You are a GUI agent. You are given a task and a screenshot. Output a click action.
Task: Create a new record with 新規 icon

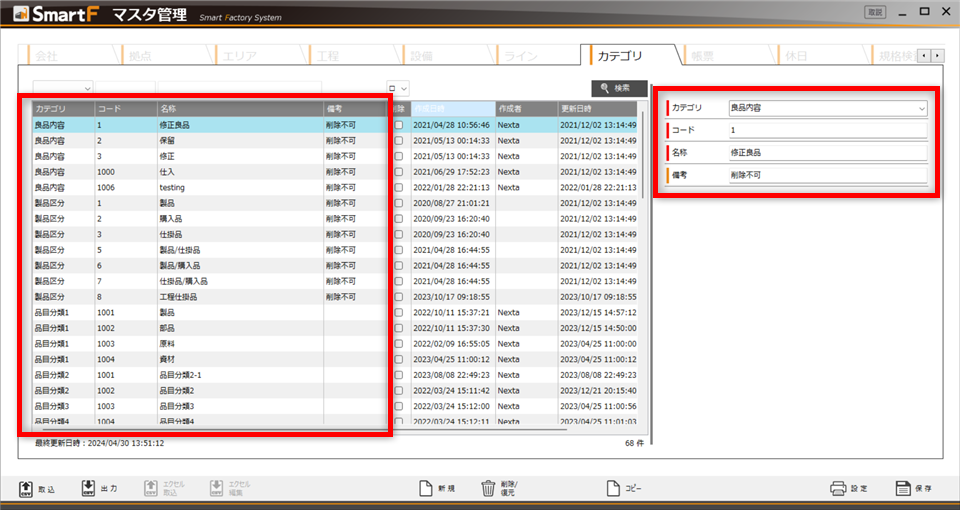click(425, 488)
